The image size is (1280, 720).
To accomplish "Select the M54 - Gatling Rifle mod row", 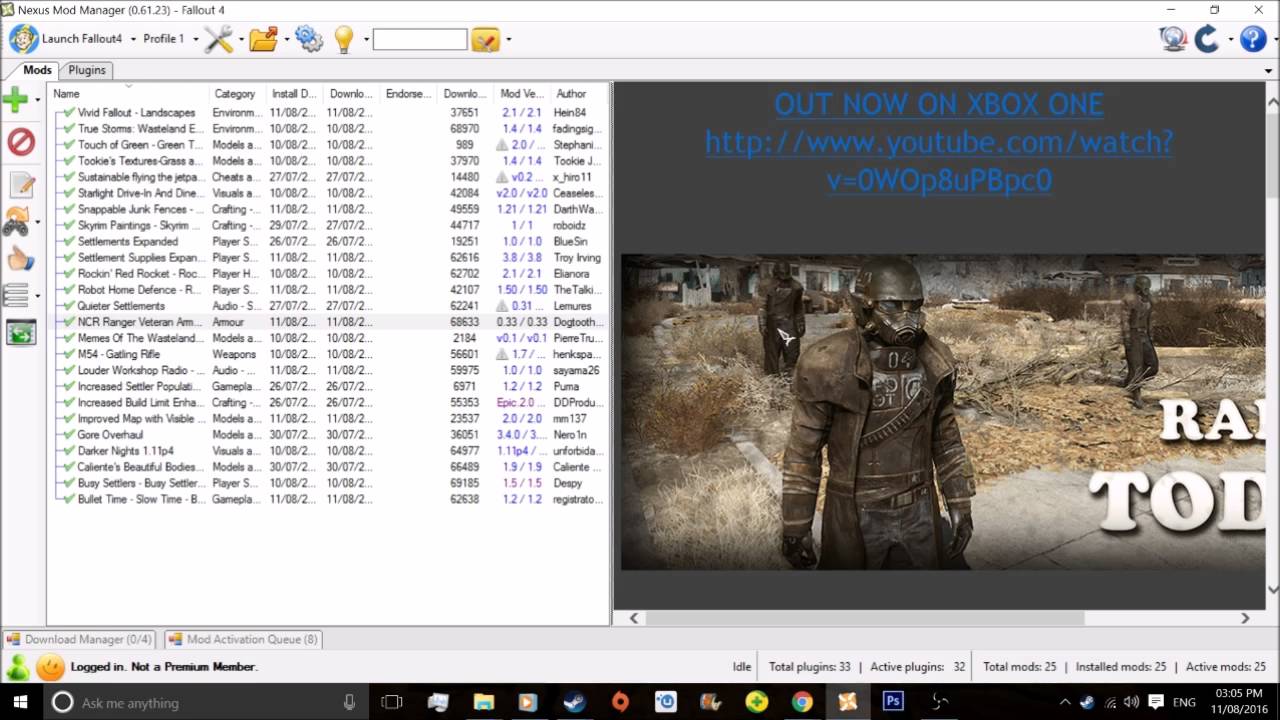I will [329, 354].
